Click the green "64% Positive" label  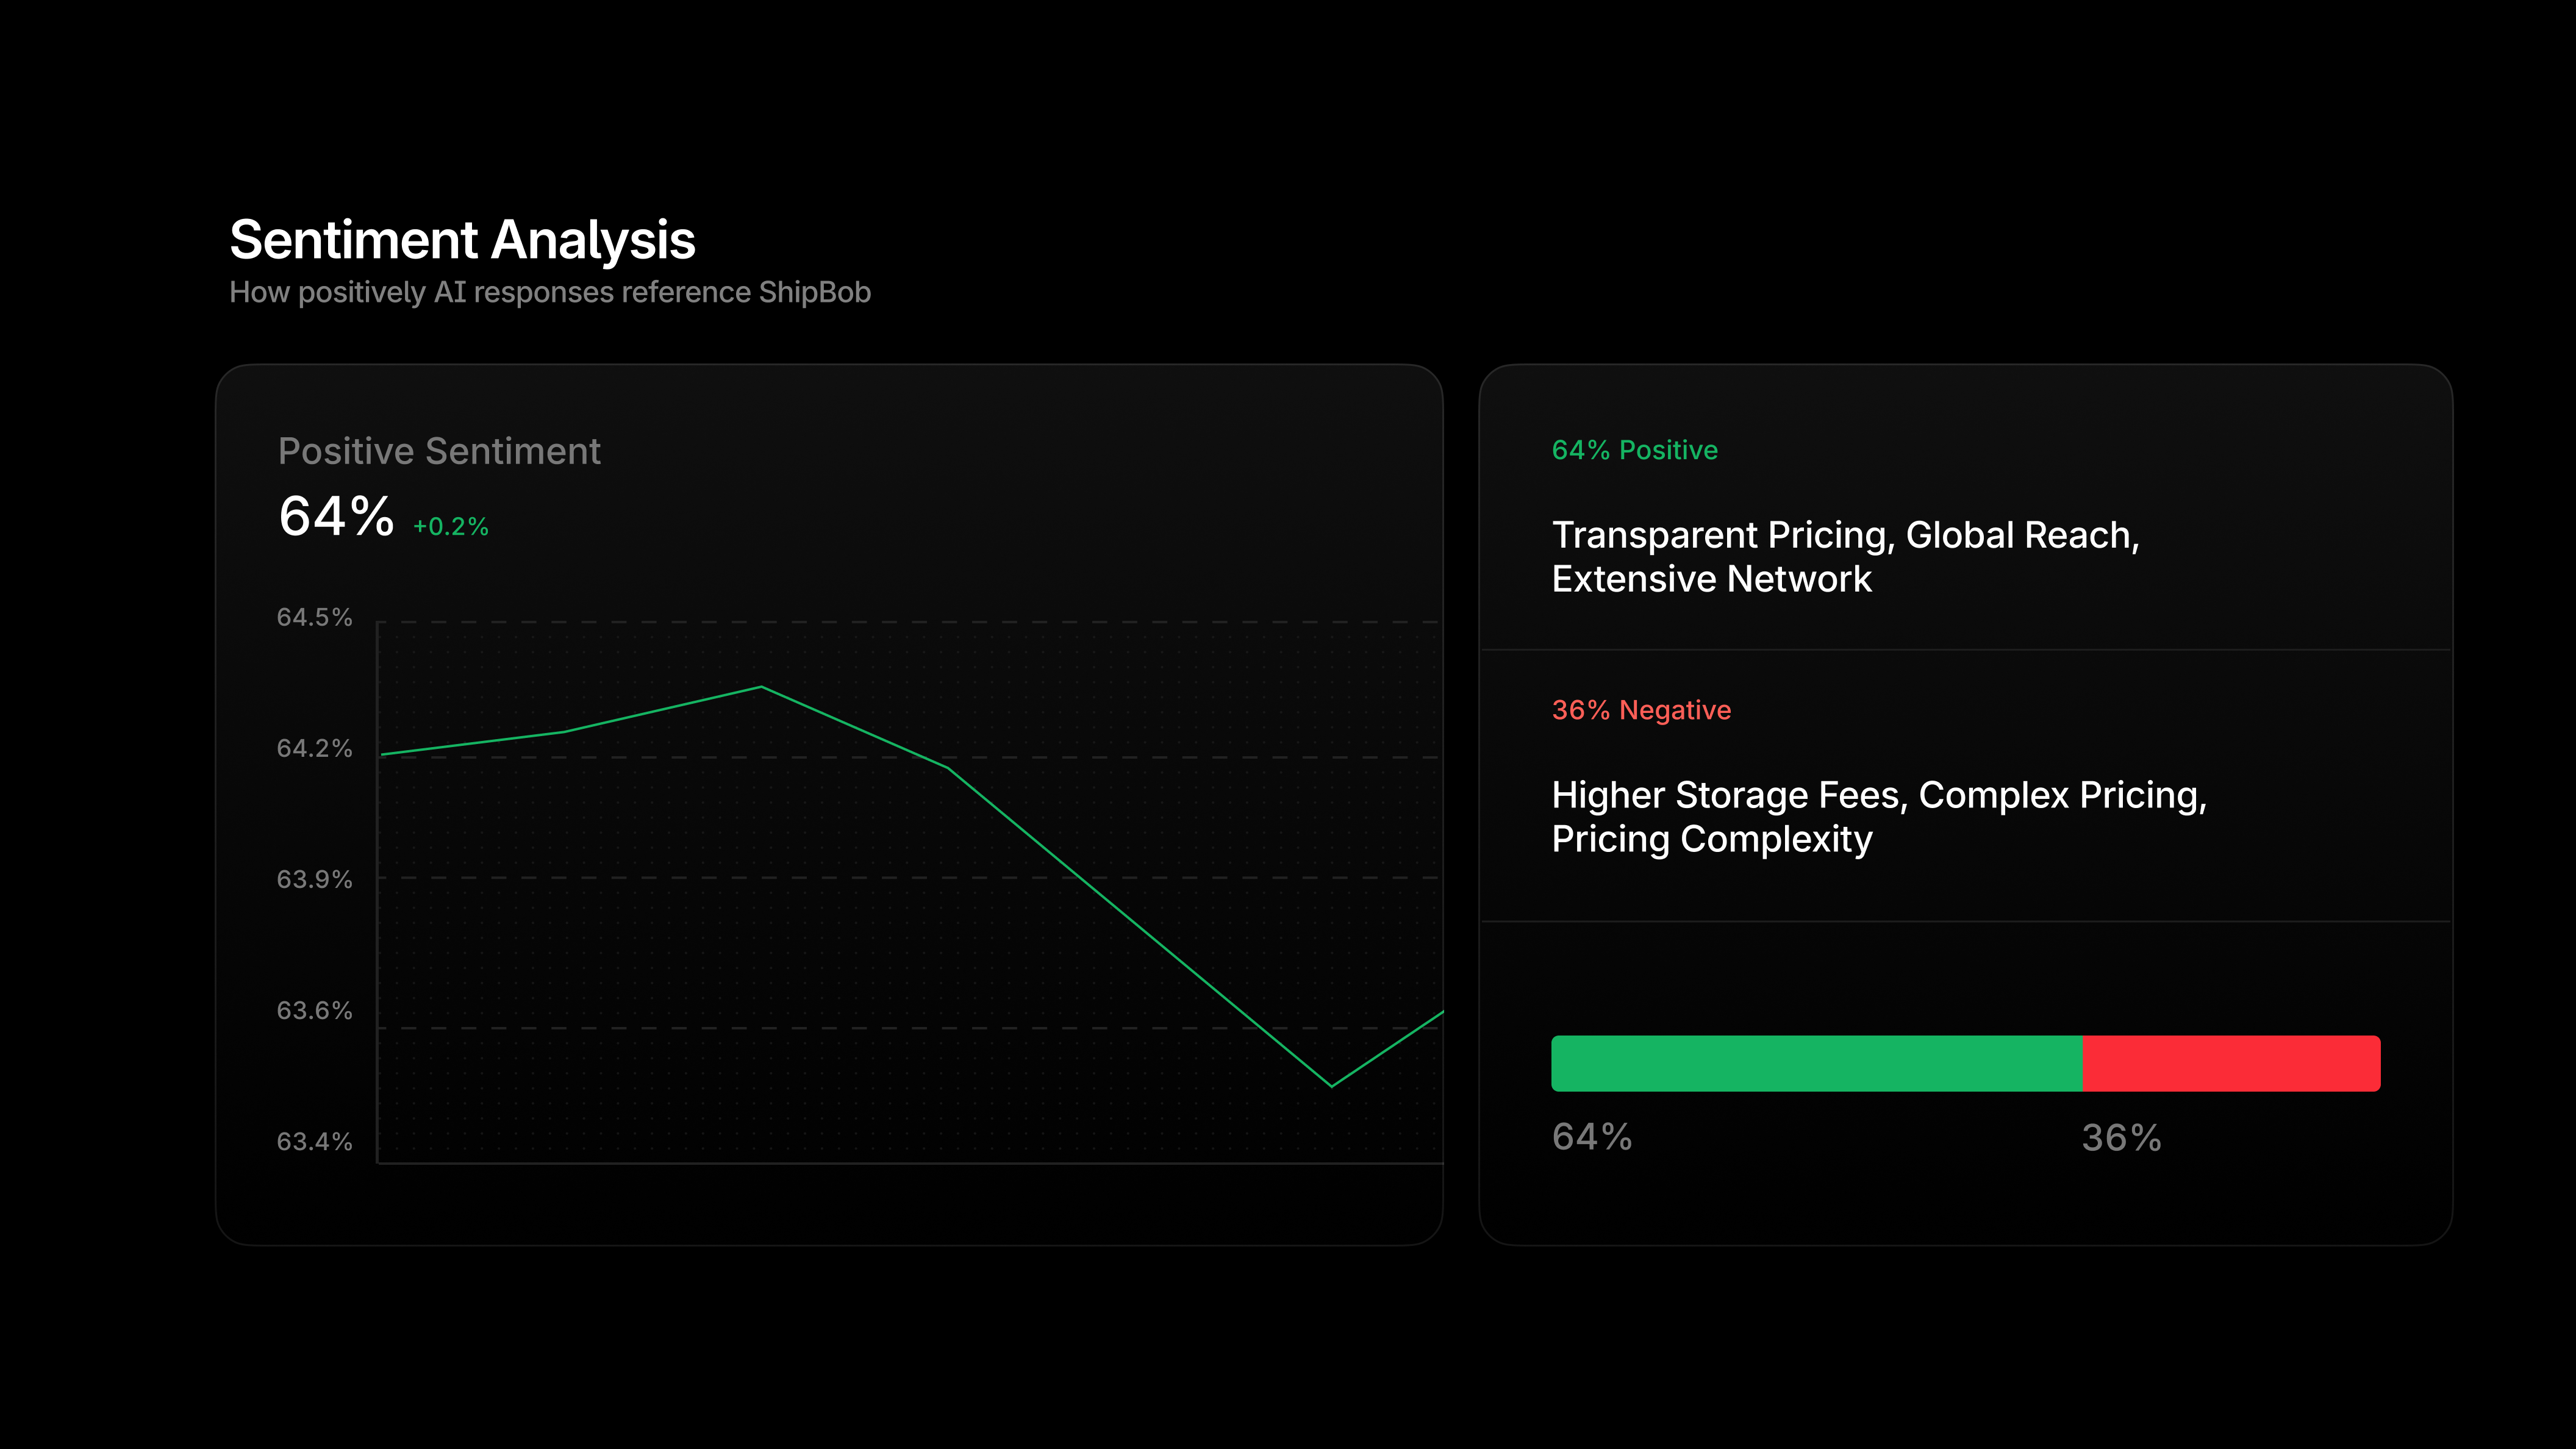[x=1634, y=450]
